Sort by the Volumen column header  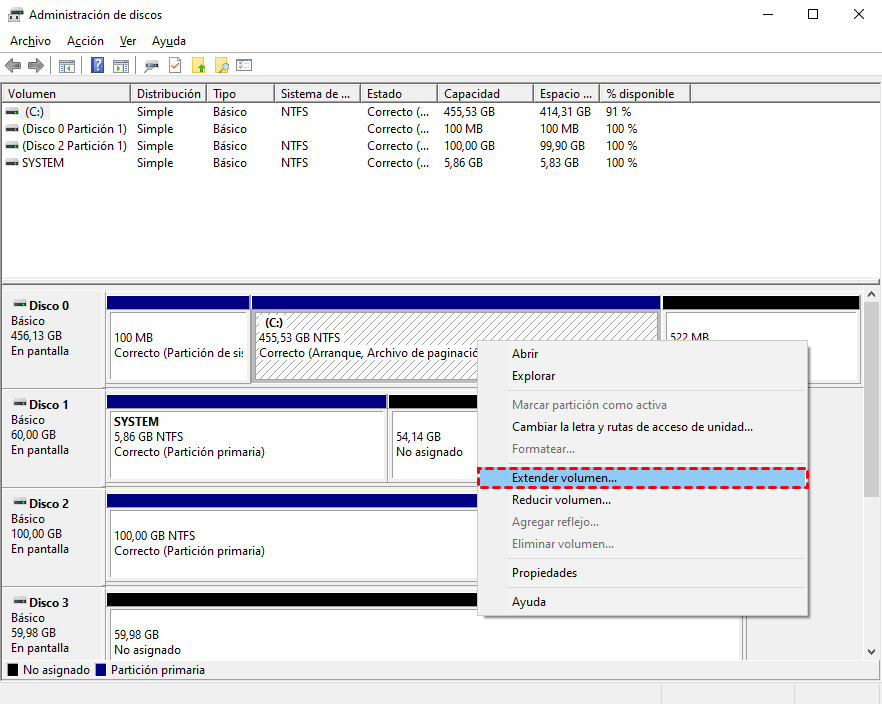(x=32, y=94)
